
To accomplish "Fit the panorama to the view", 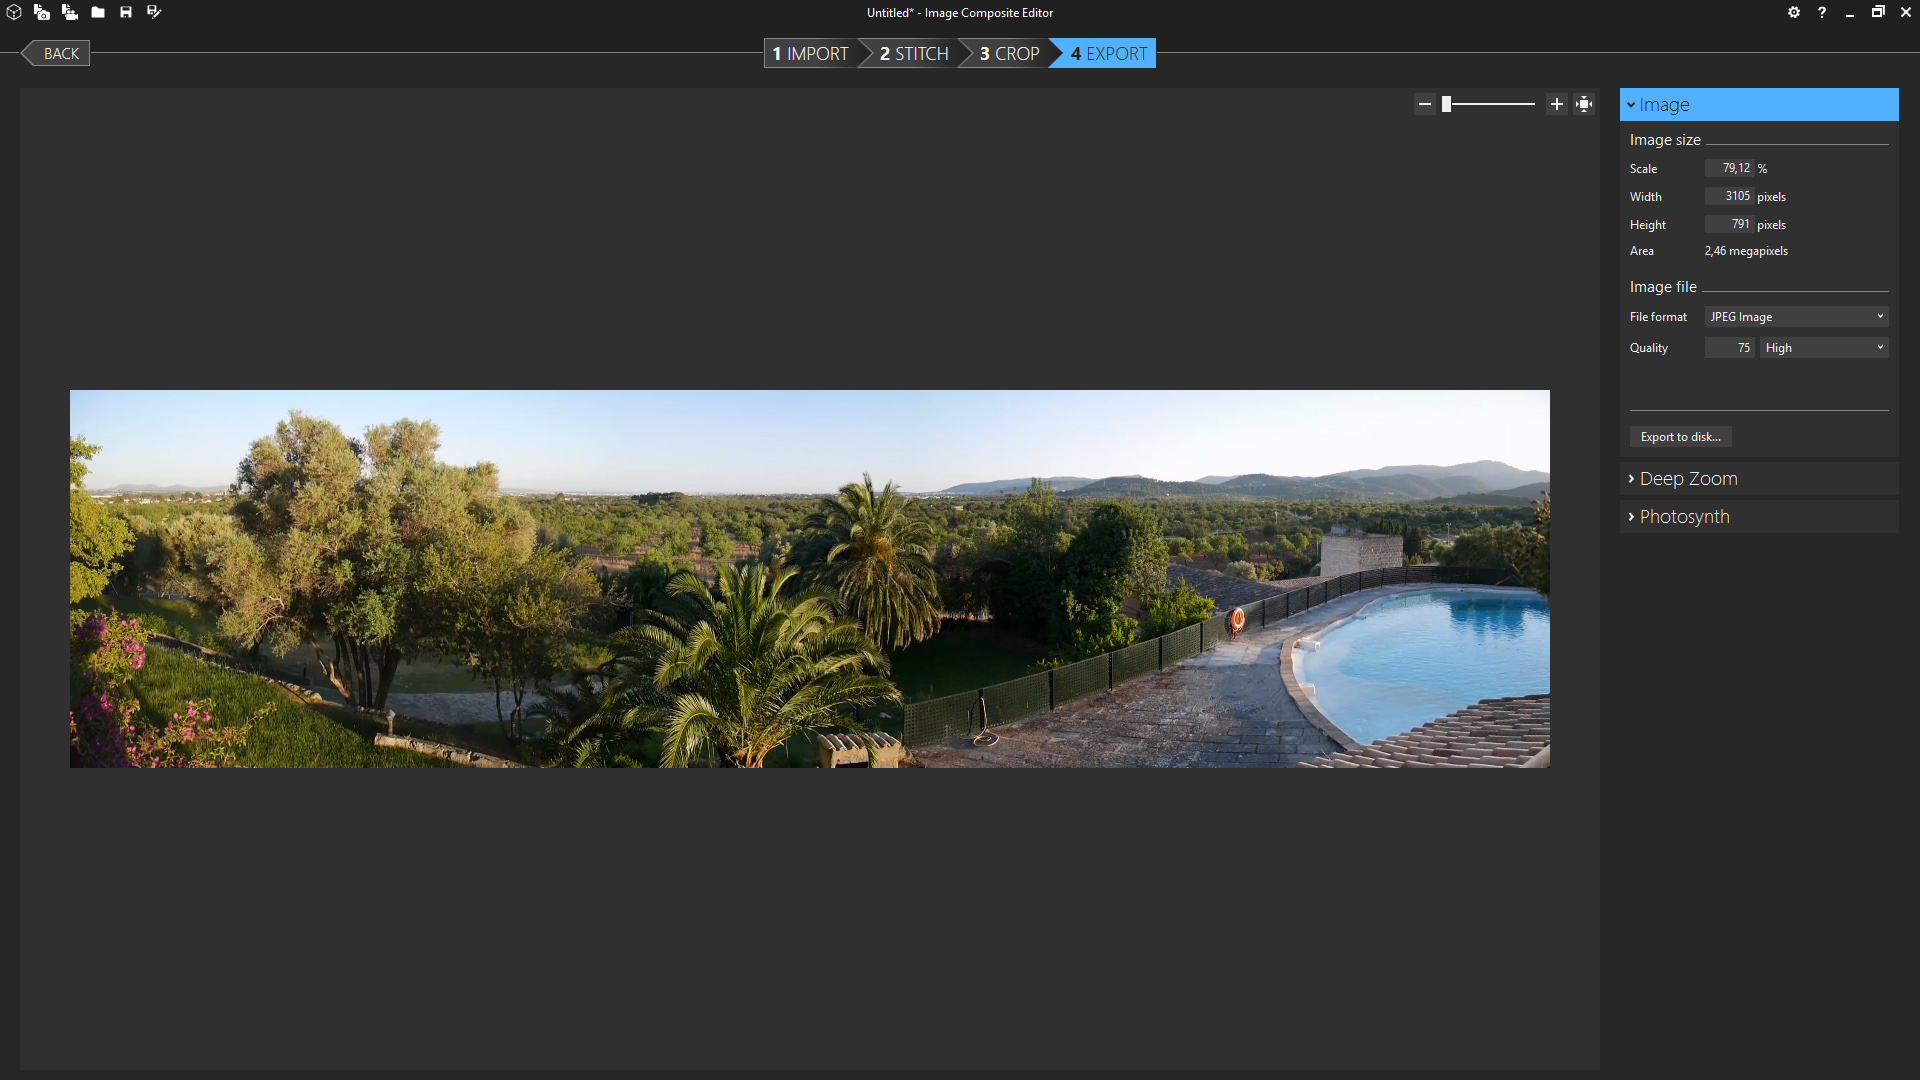I will (x=1584, y=103).
